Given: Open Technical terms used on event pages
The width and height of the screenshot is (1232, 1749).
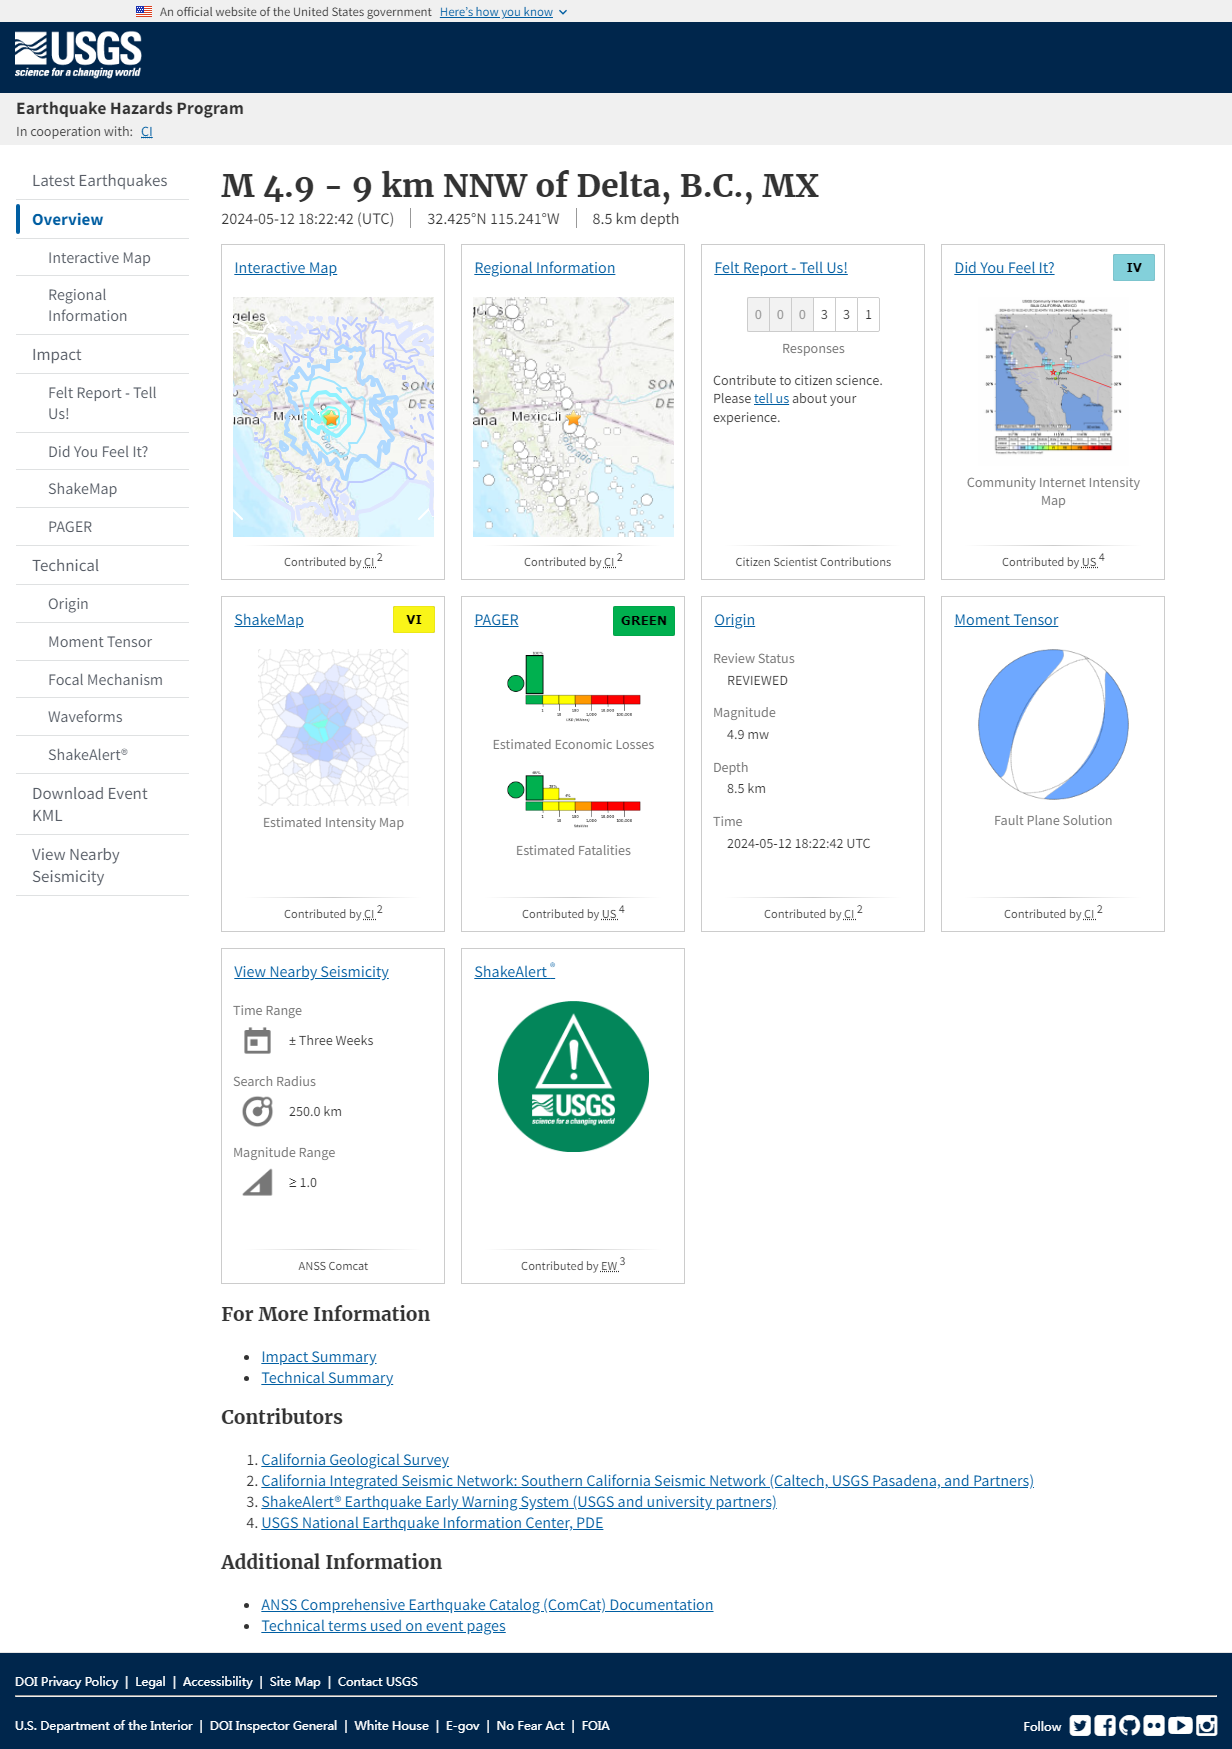Looking at the screenshot, I should click(x=383, y=1626).
